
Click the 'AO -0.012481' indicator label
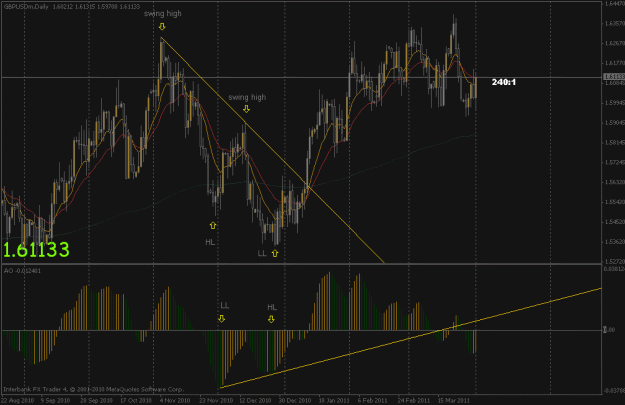(x=22, y=271)
